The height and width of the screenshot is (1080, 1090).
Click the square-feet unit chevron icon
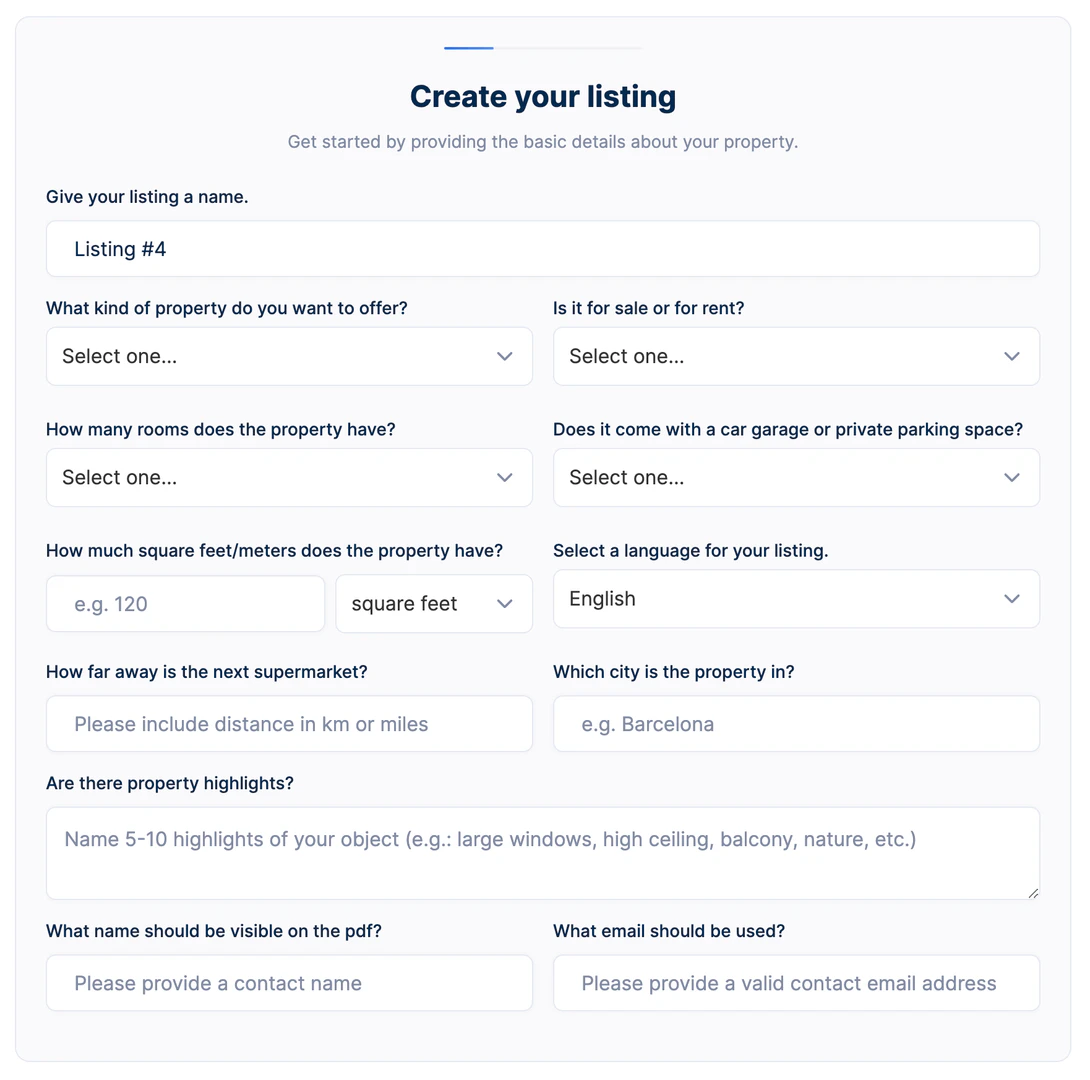tap(505, 604)
